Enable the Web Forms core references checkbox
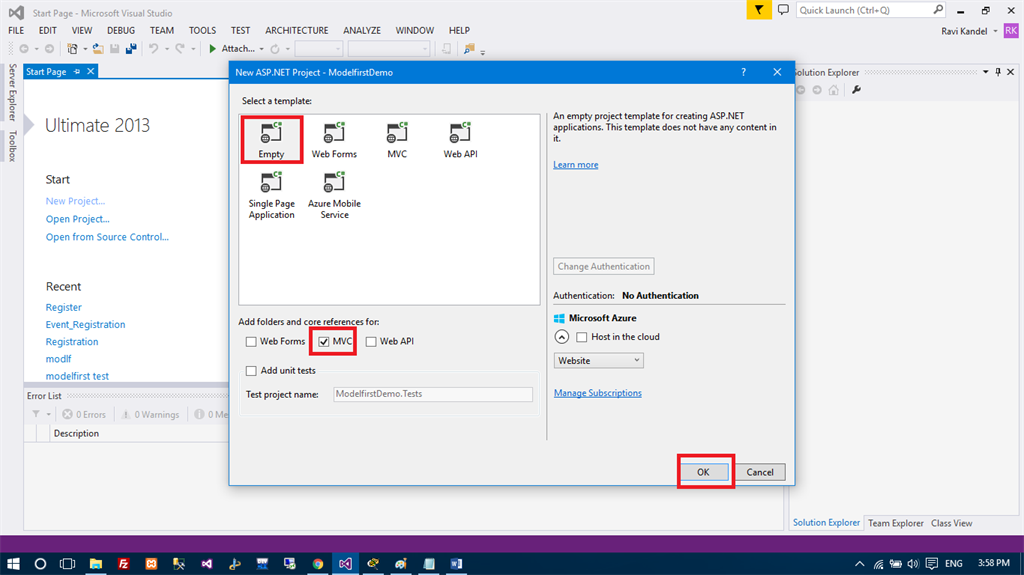Viewport: 1024px width, 575px height. [x=251, y=342]
